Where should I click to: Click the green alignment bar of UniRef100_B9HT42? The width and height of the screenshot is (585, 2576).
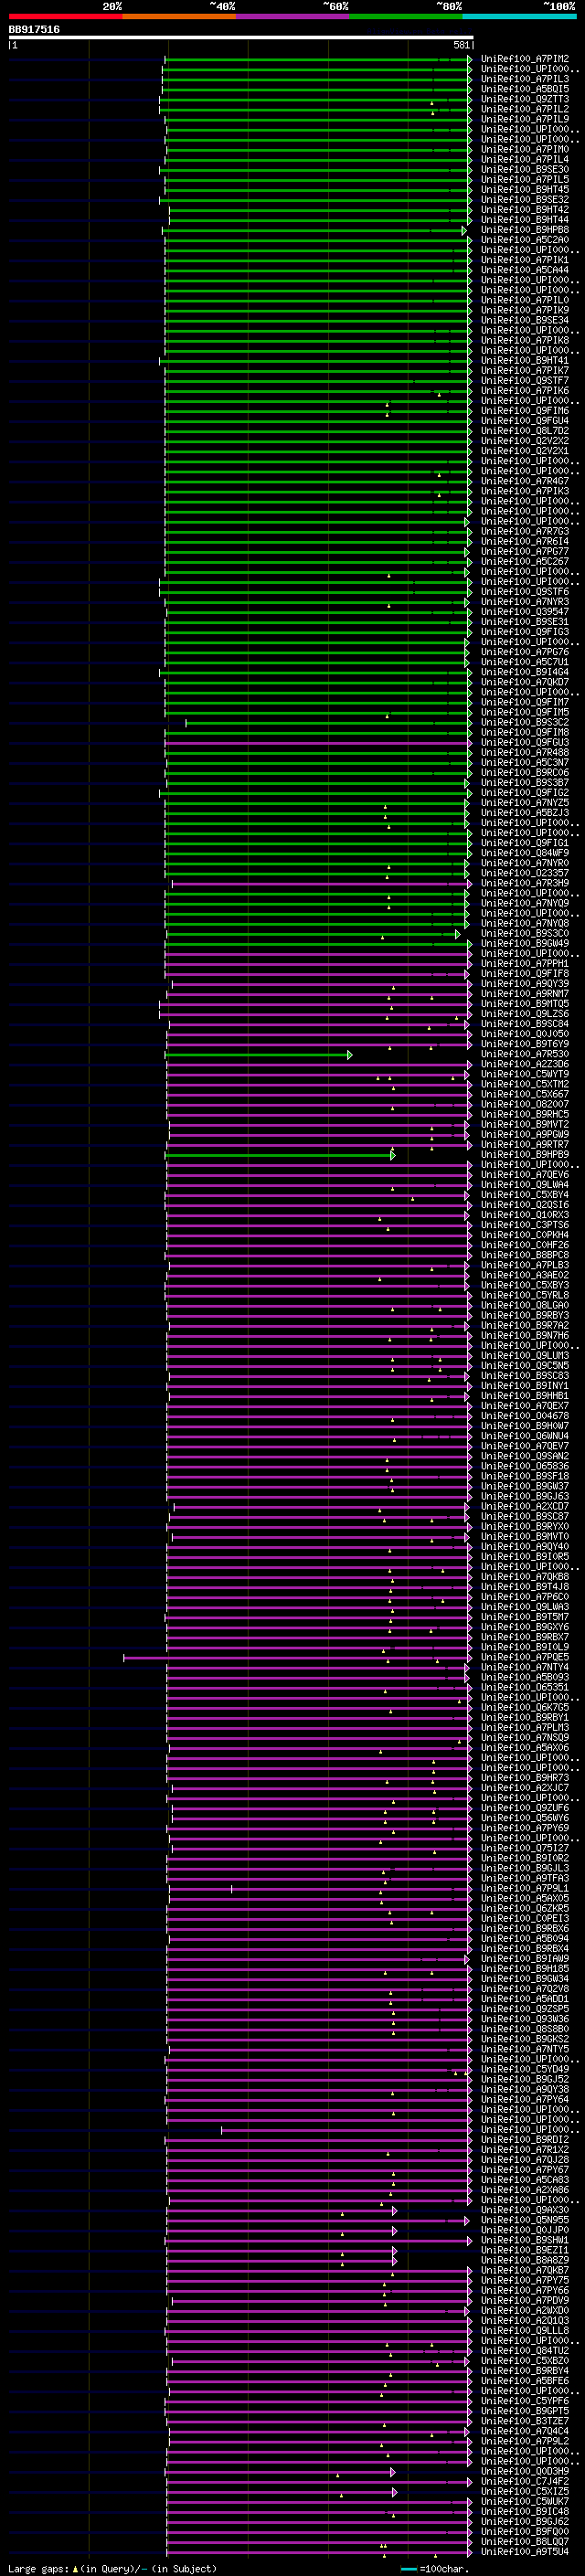coord(320,210)
